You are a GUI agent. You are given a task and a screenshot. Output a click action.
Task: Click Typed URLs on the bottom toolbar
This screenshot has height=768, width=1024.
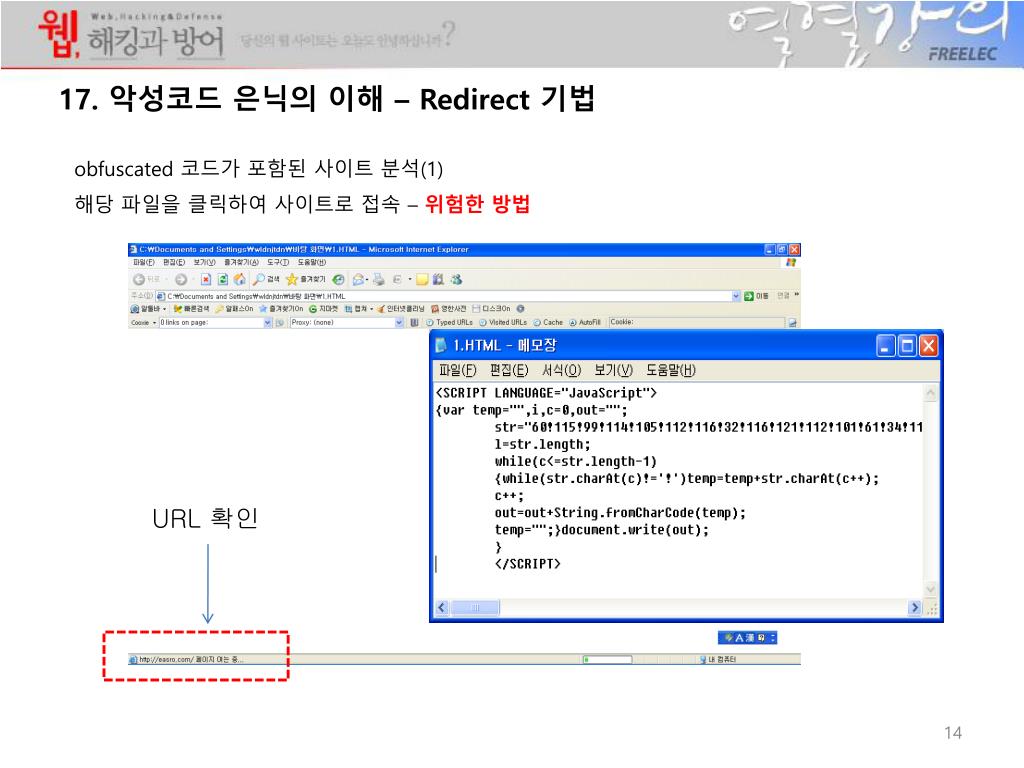pyautogui.click(x=449, y=322)
